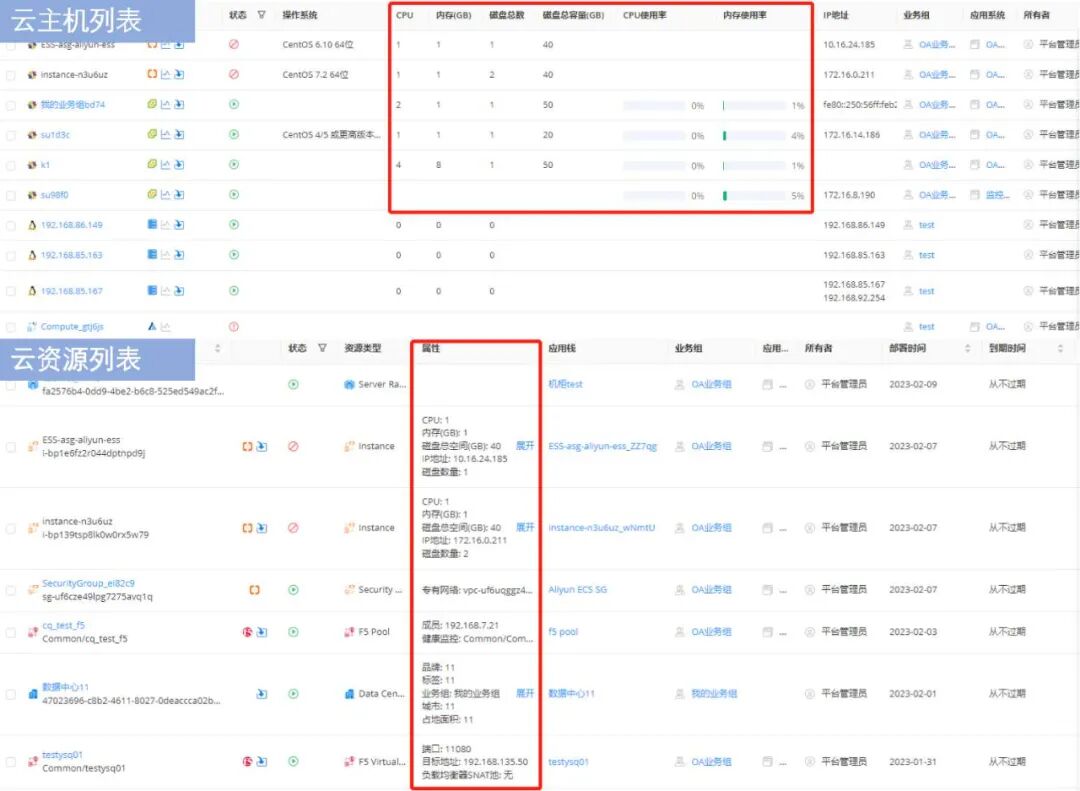This screenshot has height=791, width=1080.
Task: Click the chart icon in 我的业务组bd74 row
Action: pos(165,105)
